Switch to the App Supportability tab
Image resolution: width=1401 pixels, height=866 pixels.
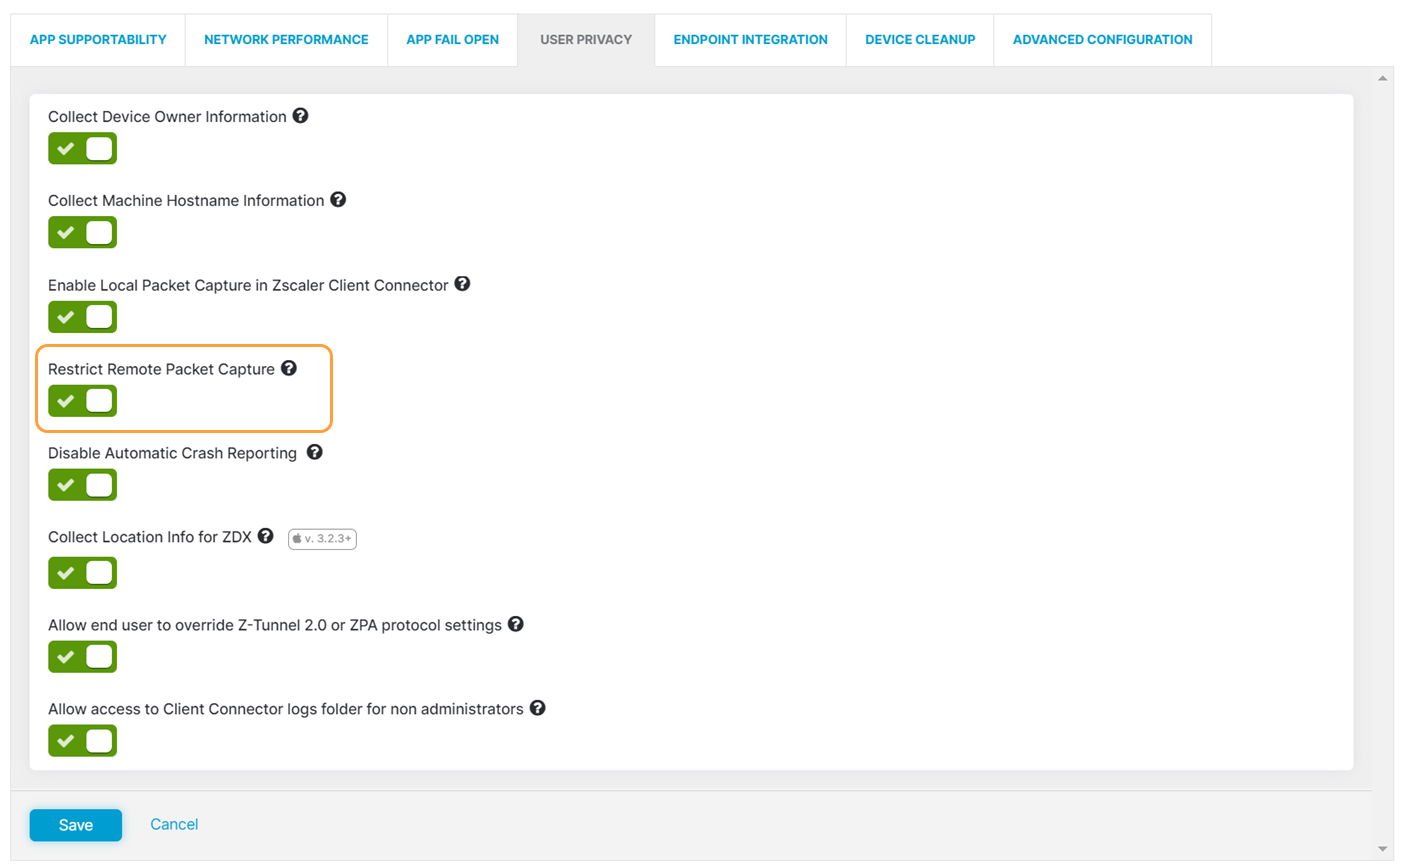pyautogui.click(x=98, y=40)
